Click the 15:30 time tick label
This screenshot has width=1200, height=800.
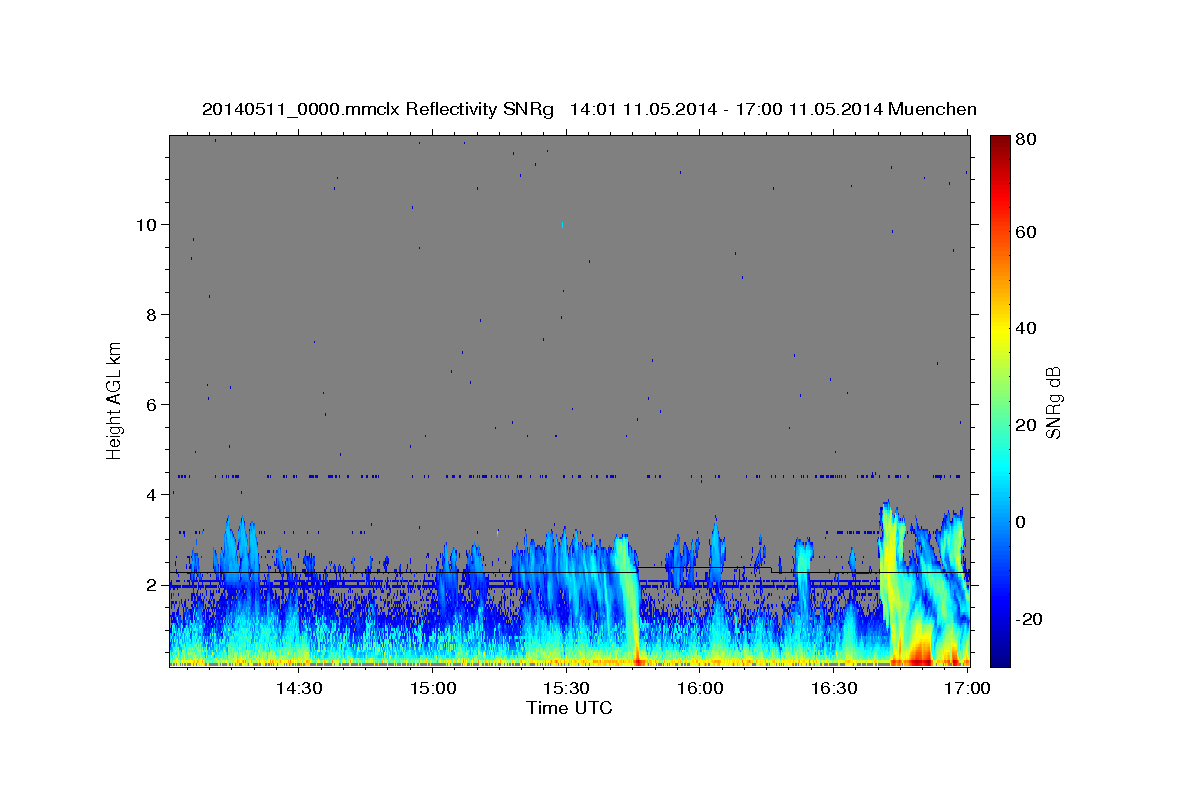[x=567, y=688]
